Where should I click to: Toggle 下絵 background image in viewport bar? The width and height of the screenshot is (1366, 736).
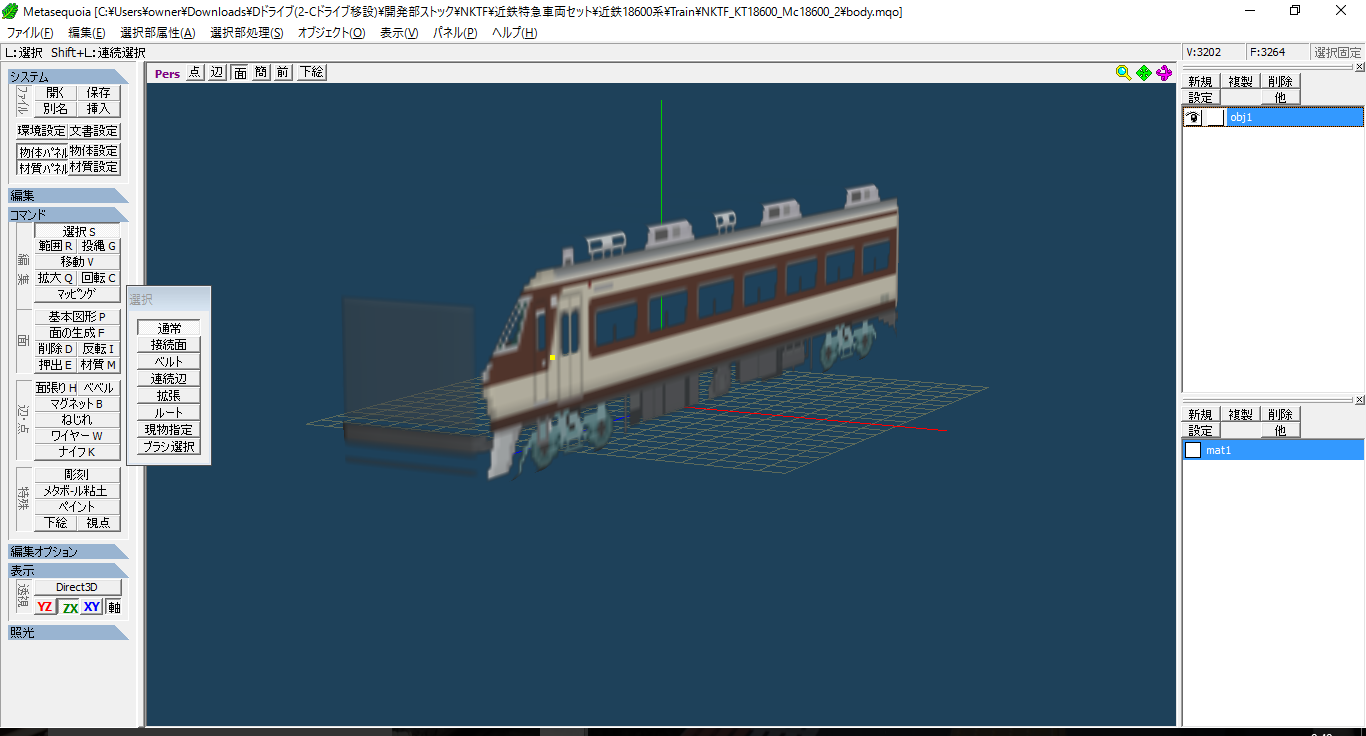click(x=311, y=72)
